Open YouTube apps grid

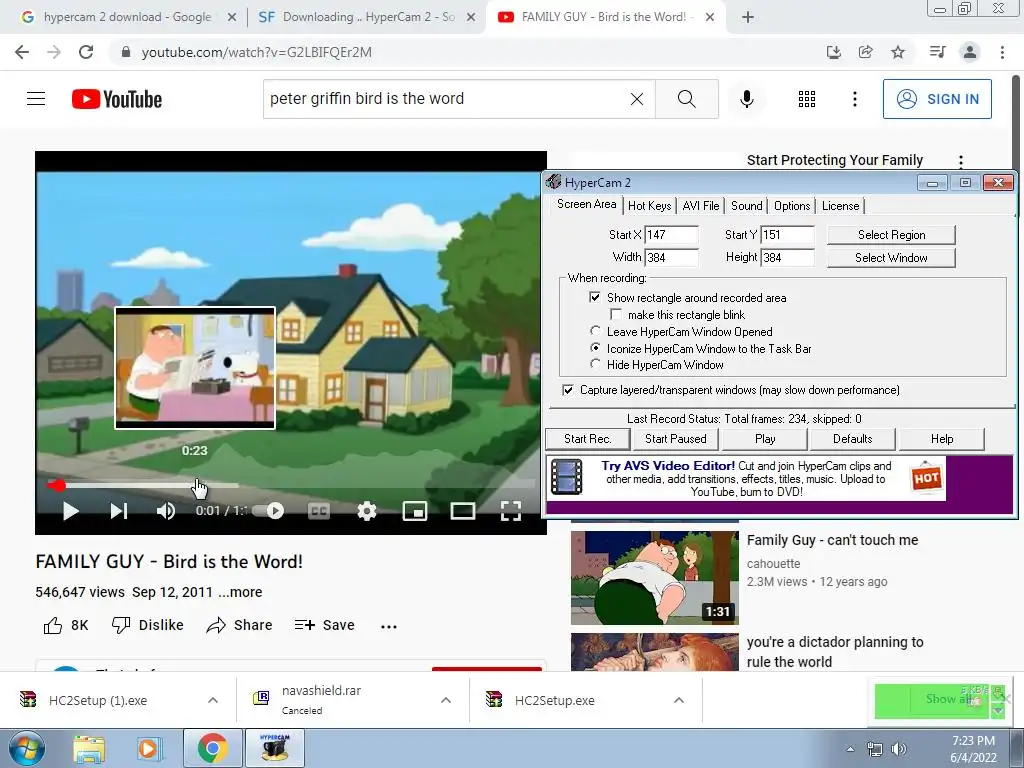click(x=807, y=99)
